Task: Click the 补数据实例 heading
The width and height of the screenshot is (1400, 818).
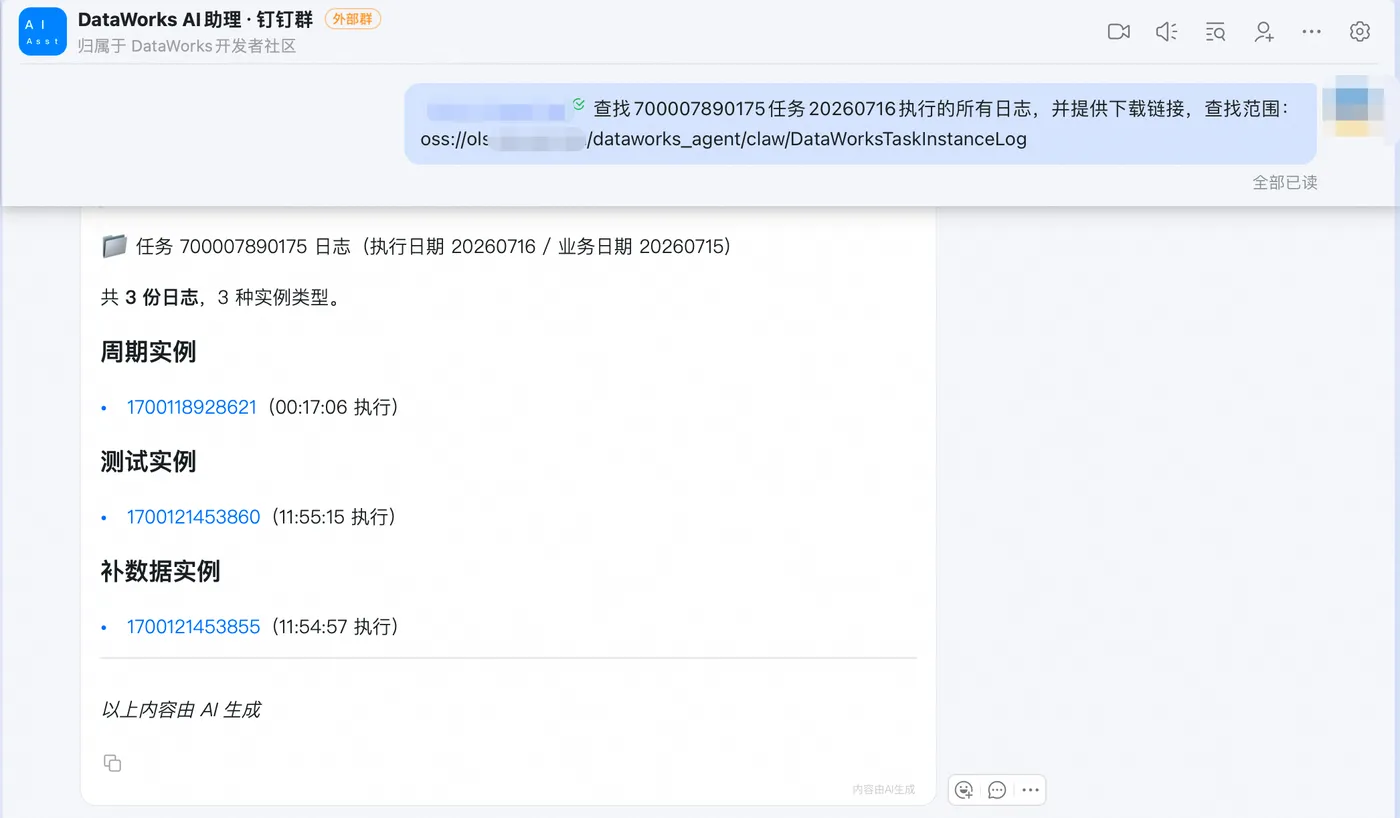Action: tap(160, 572)
